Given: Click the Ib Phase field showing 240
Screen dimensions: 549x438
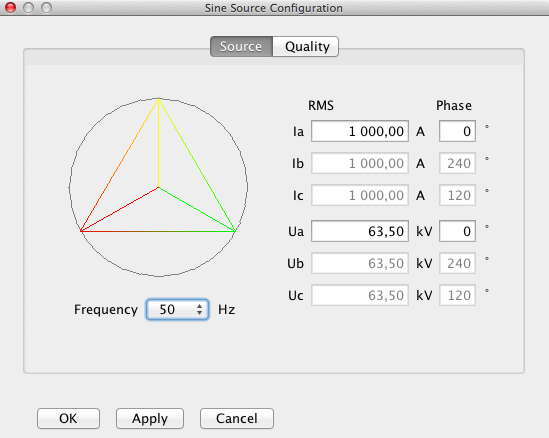Looking at the screenshot, I should pyautogui.click(x=457, y=163).
